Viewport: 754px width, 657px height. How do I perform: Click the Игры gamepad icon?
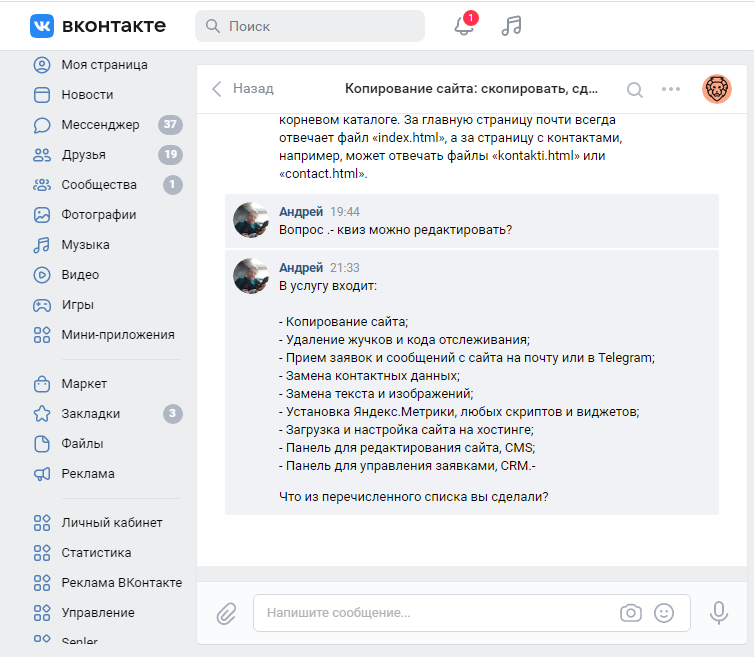pyautogui.click(x=42, y=305)
